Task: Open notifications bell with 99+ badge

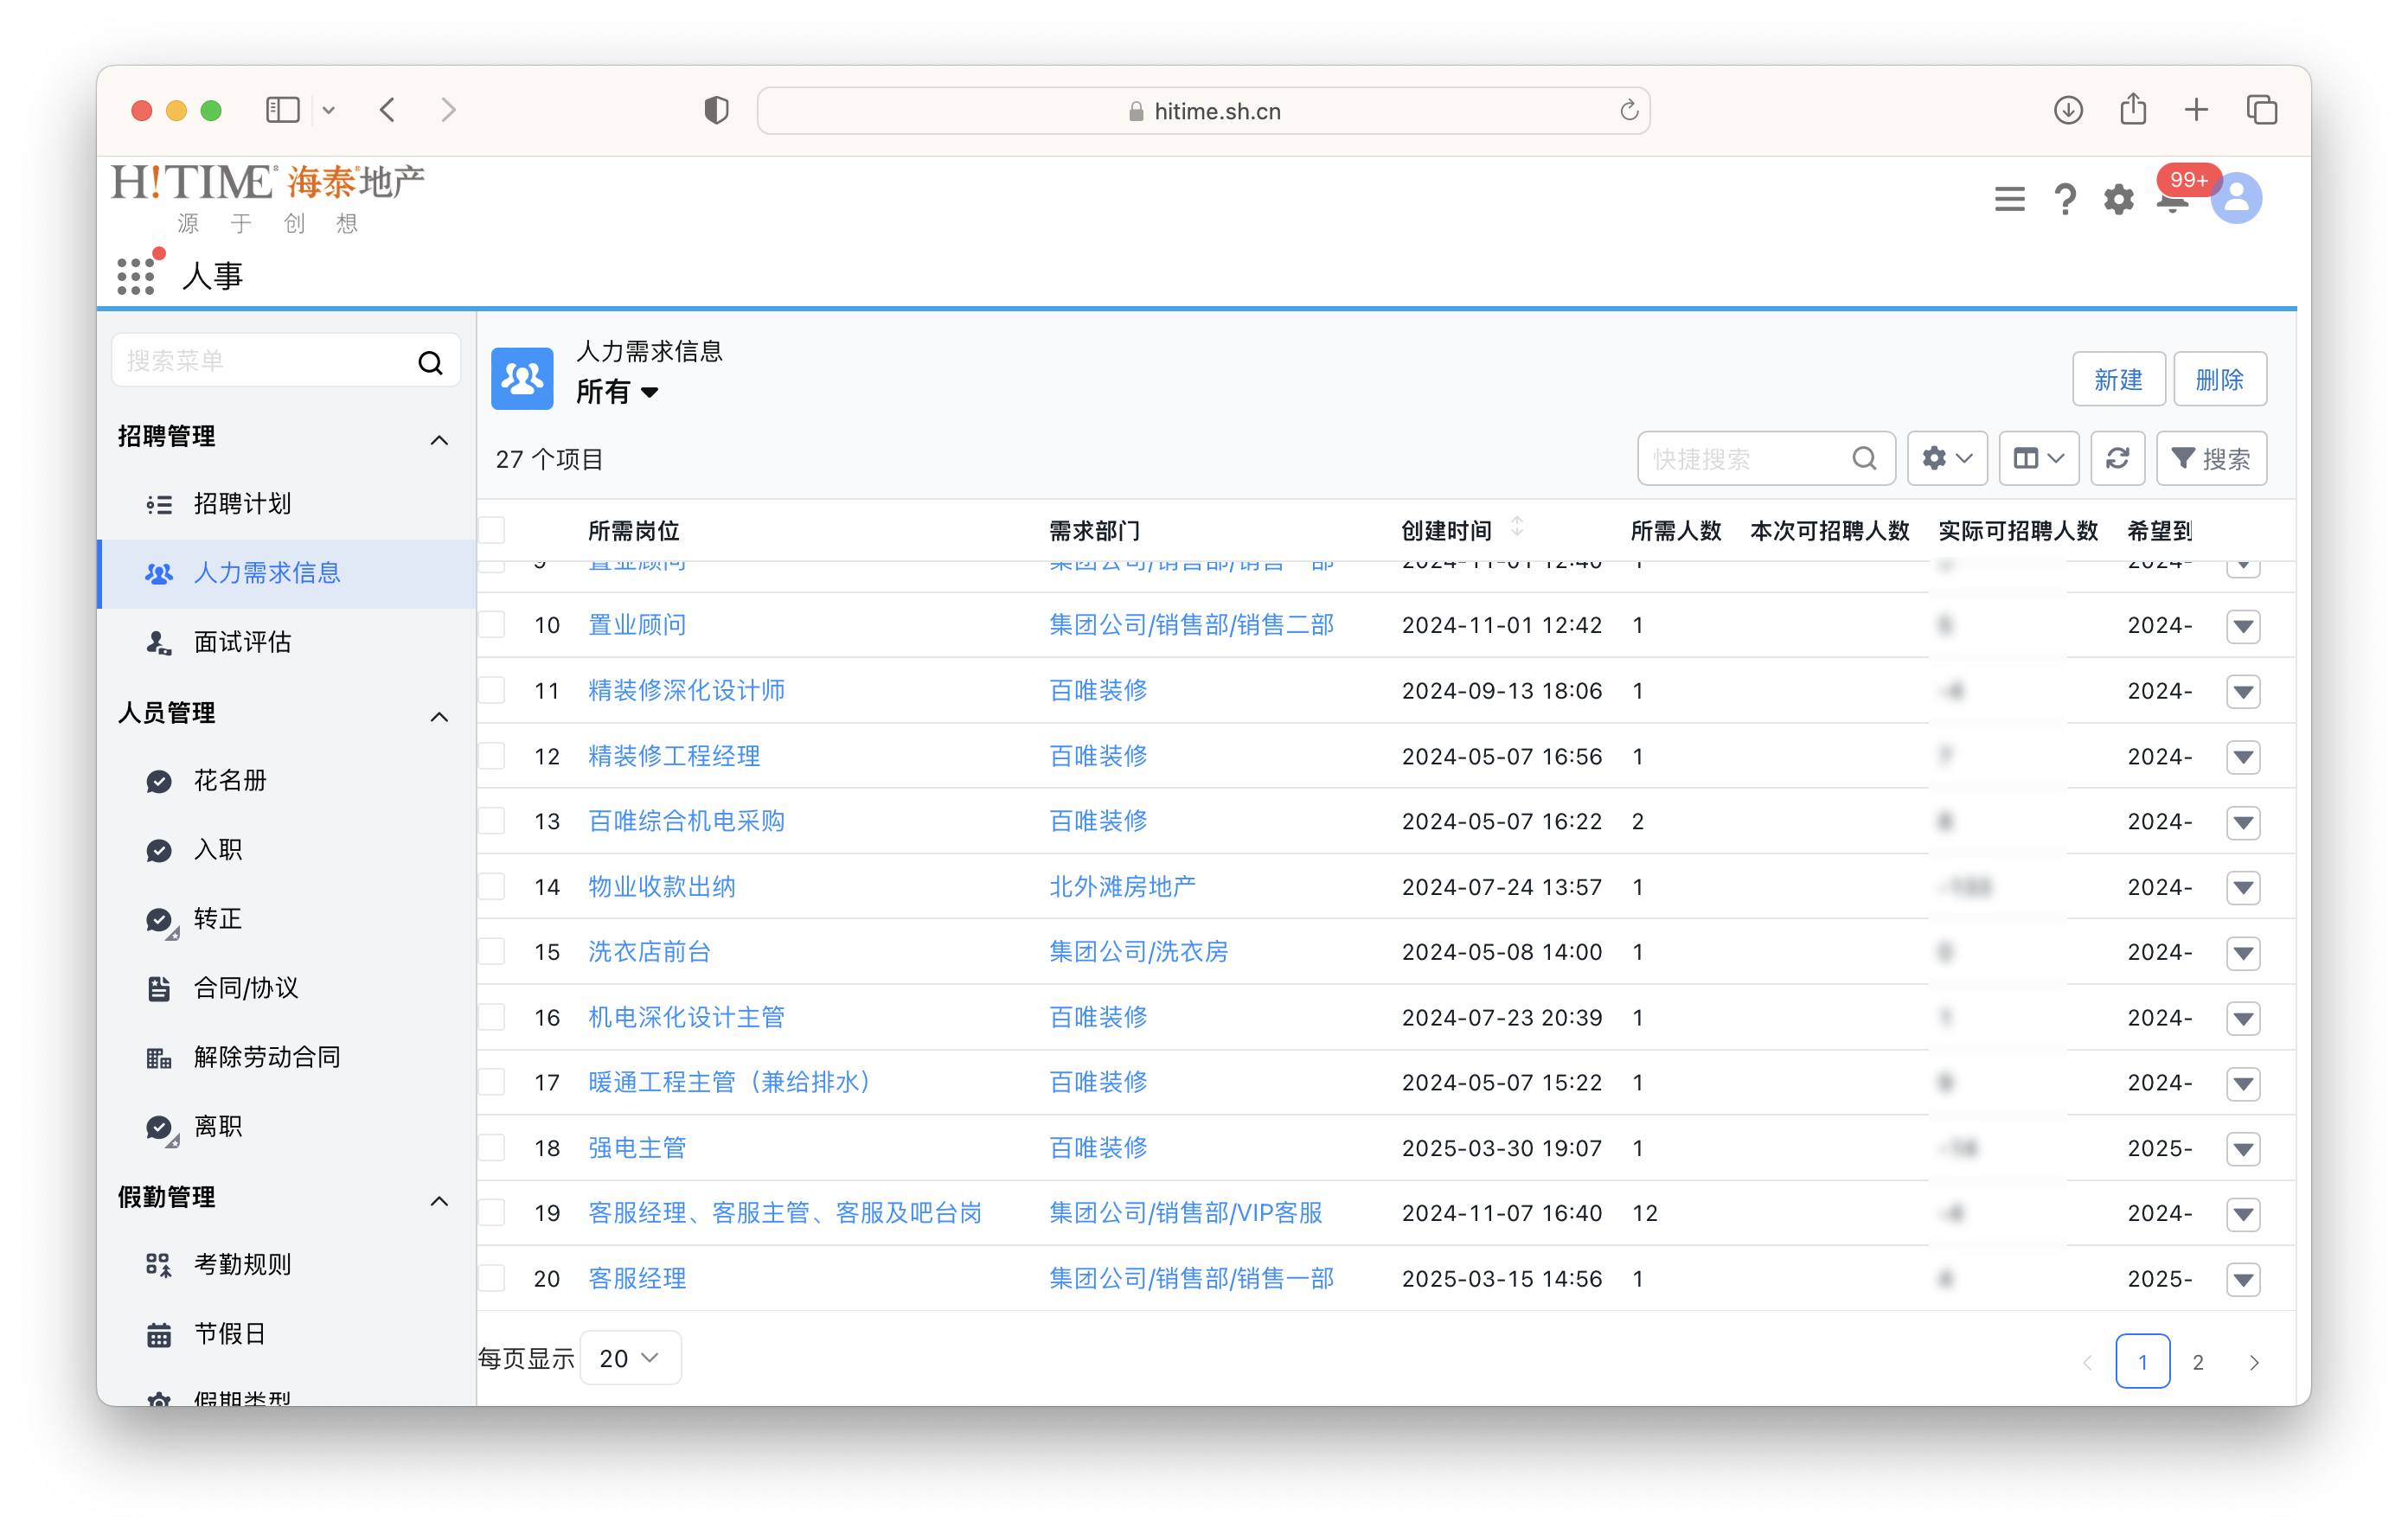Action: pos(2173,201)
